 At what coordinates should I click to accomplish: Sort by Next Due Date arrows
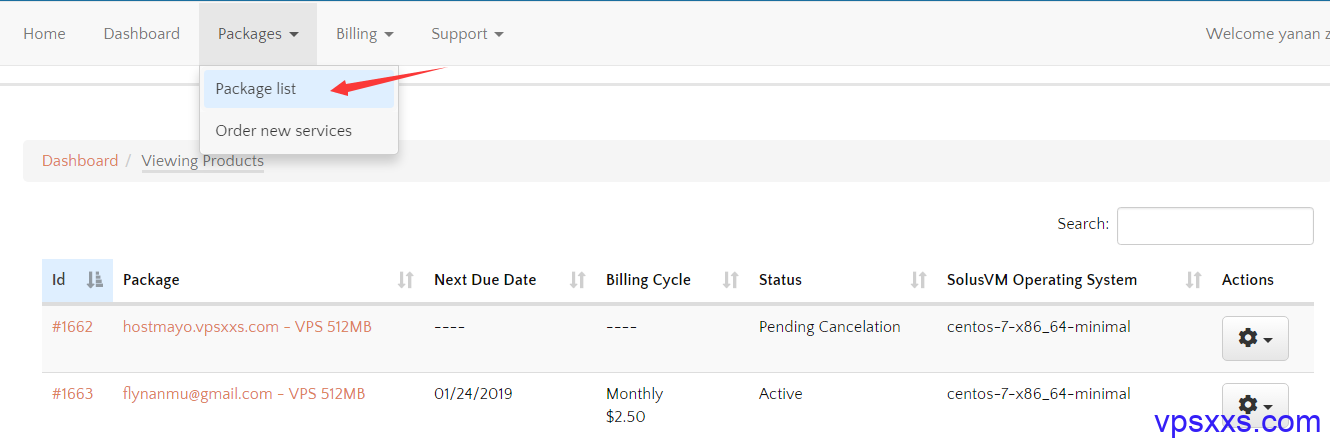tap(578, 280)
